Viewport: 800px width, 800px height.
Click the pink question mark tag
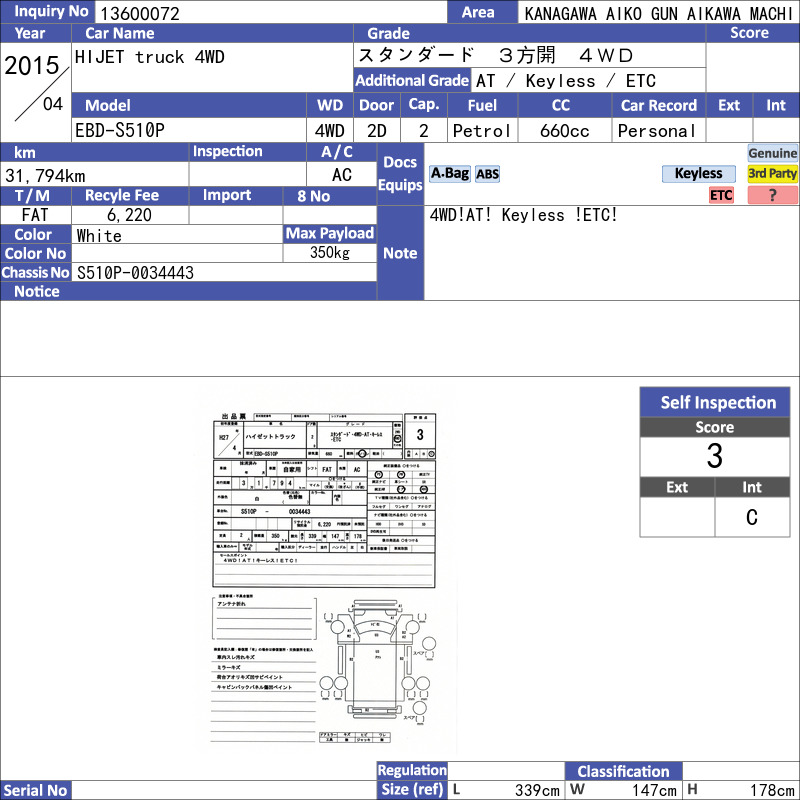point(772,195)
